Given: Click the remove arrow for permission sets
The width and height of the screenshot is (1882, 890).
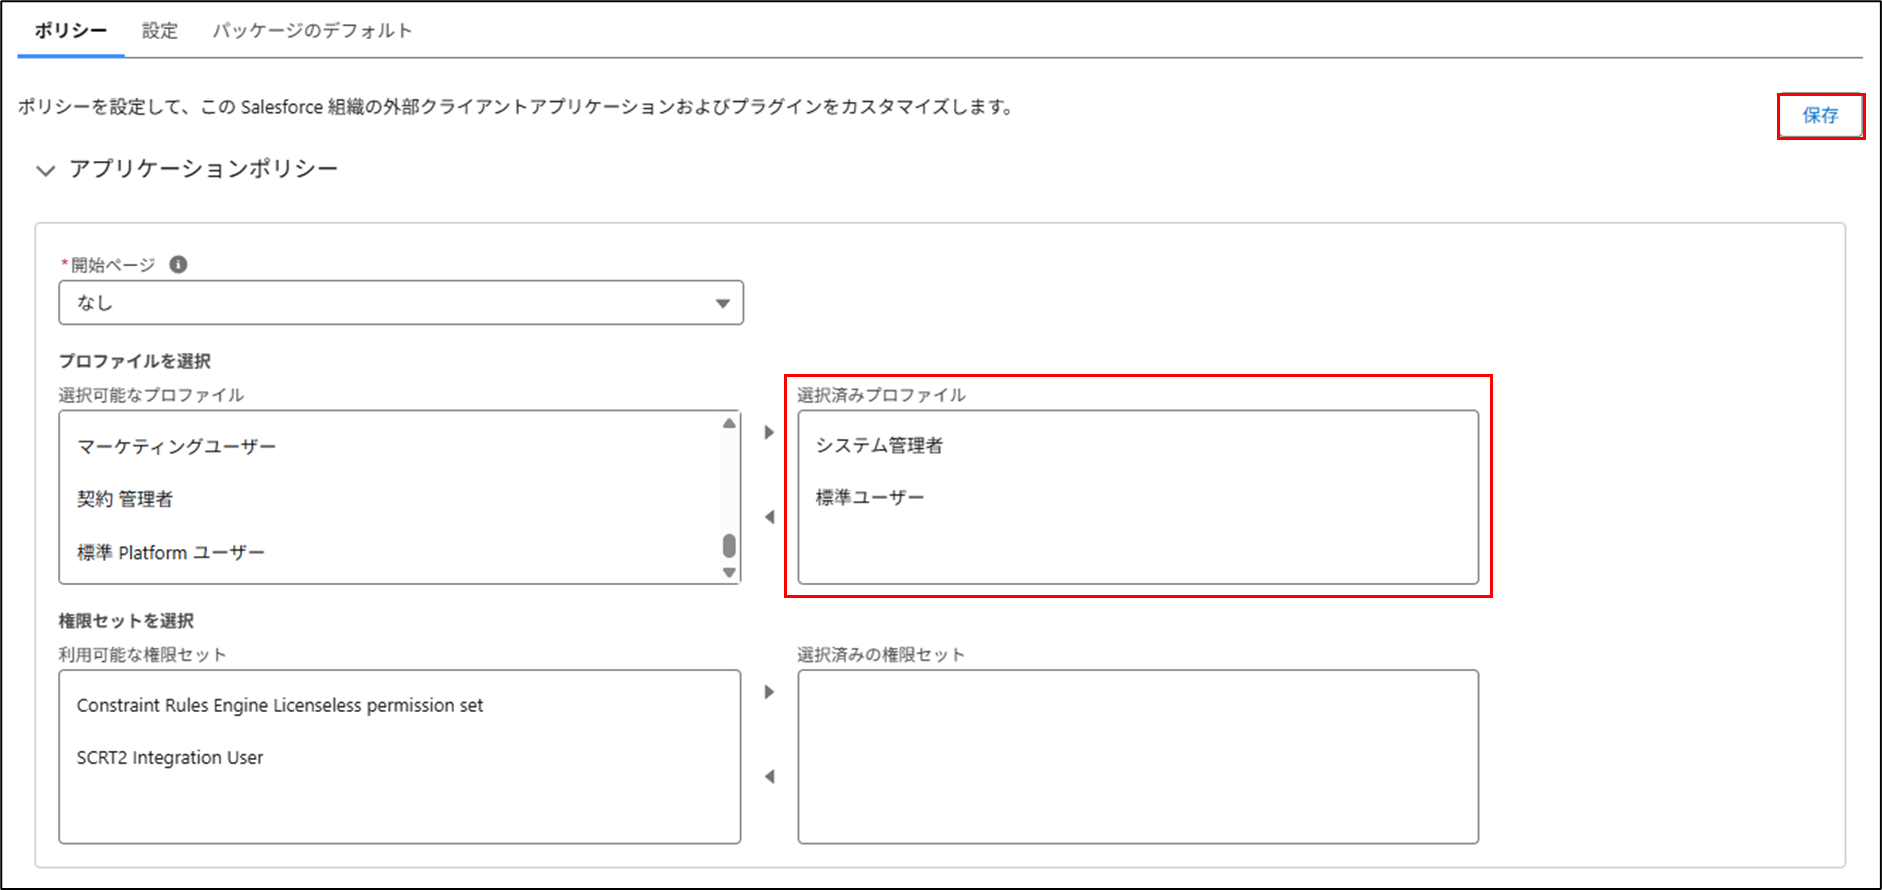Looking at the screenshot, I should (769, 777).
